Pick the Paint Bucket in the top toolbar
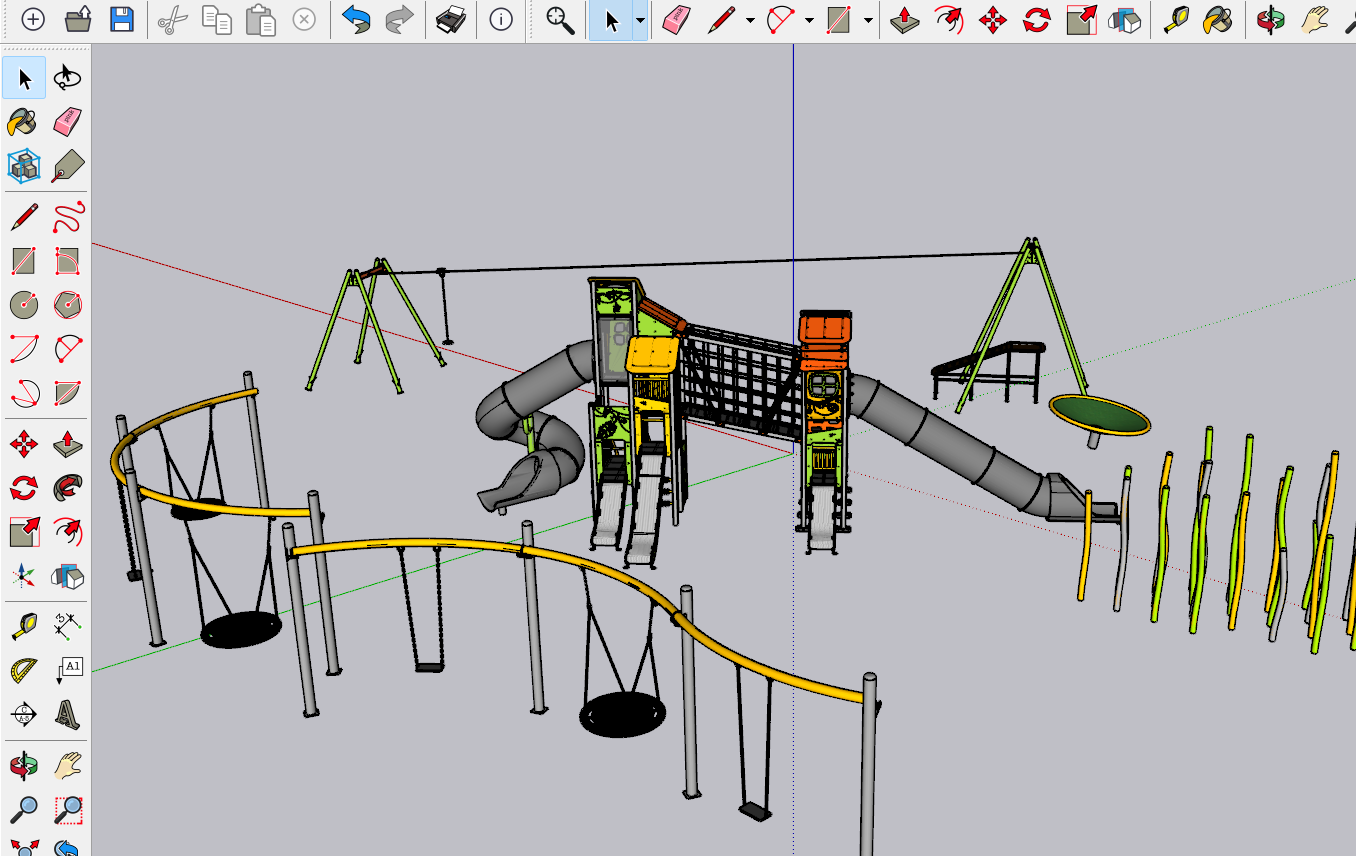 tap(1219, 20)
